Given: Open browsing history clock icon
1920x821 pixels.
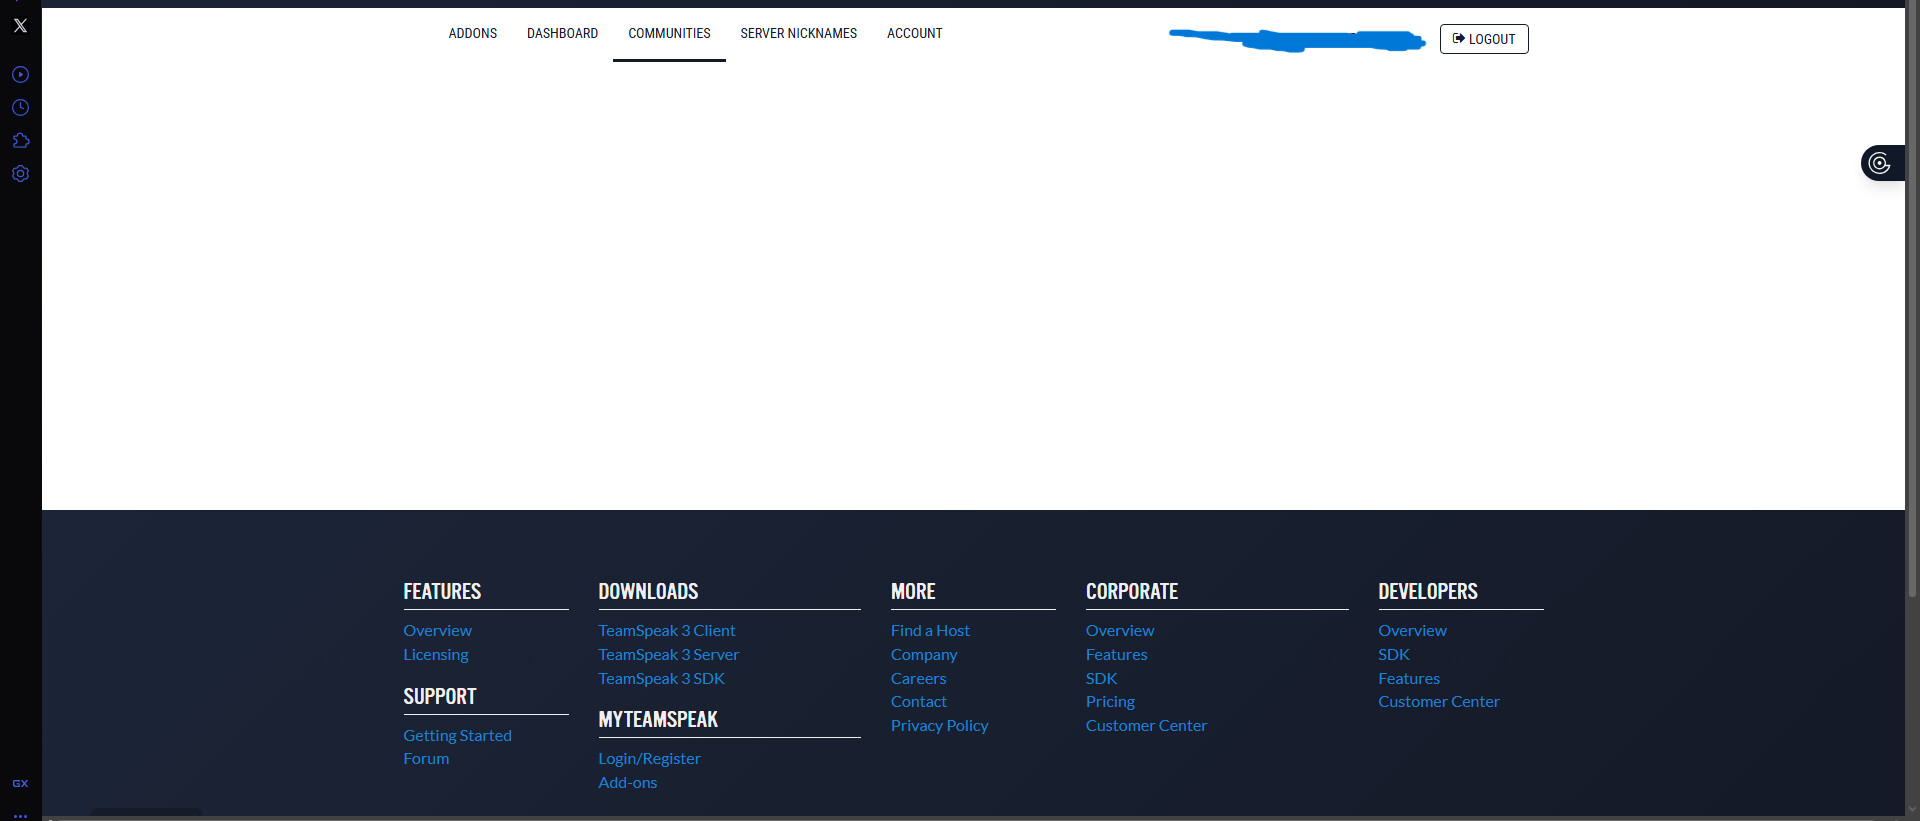Looking at the screenshot, I should pyautogui.click(x=20, y=108).
